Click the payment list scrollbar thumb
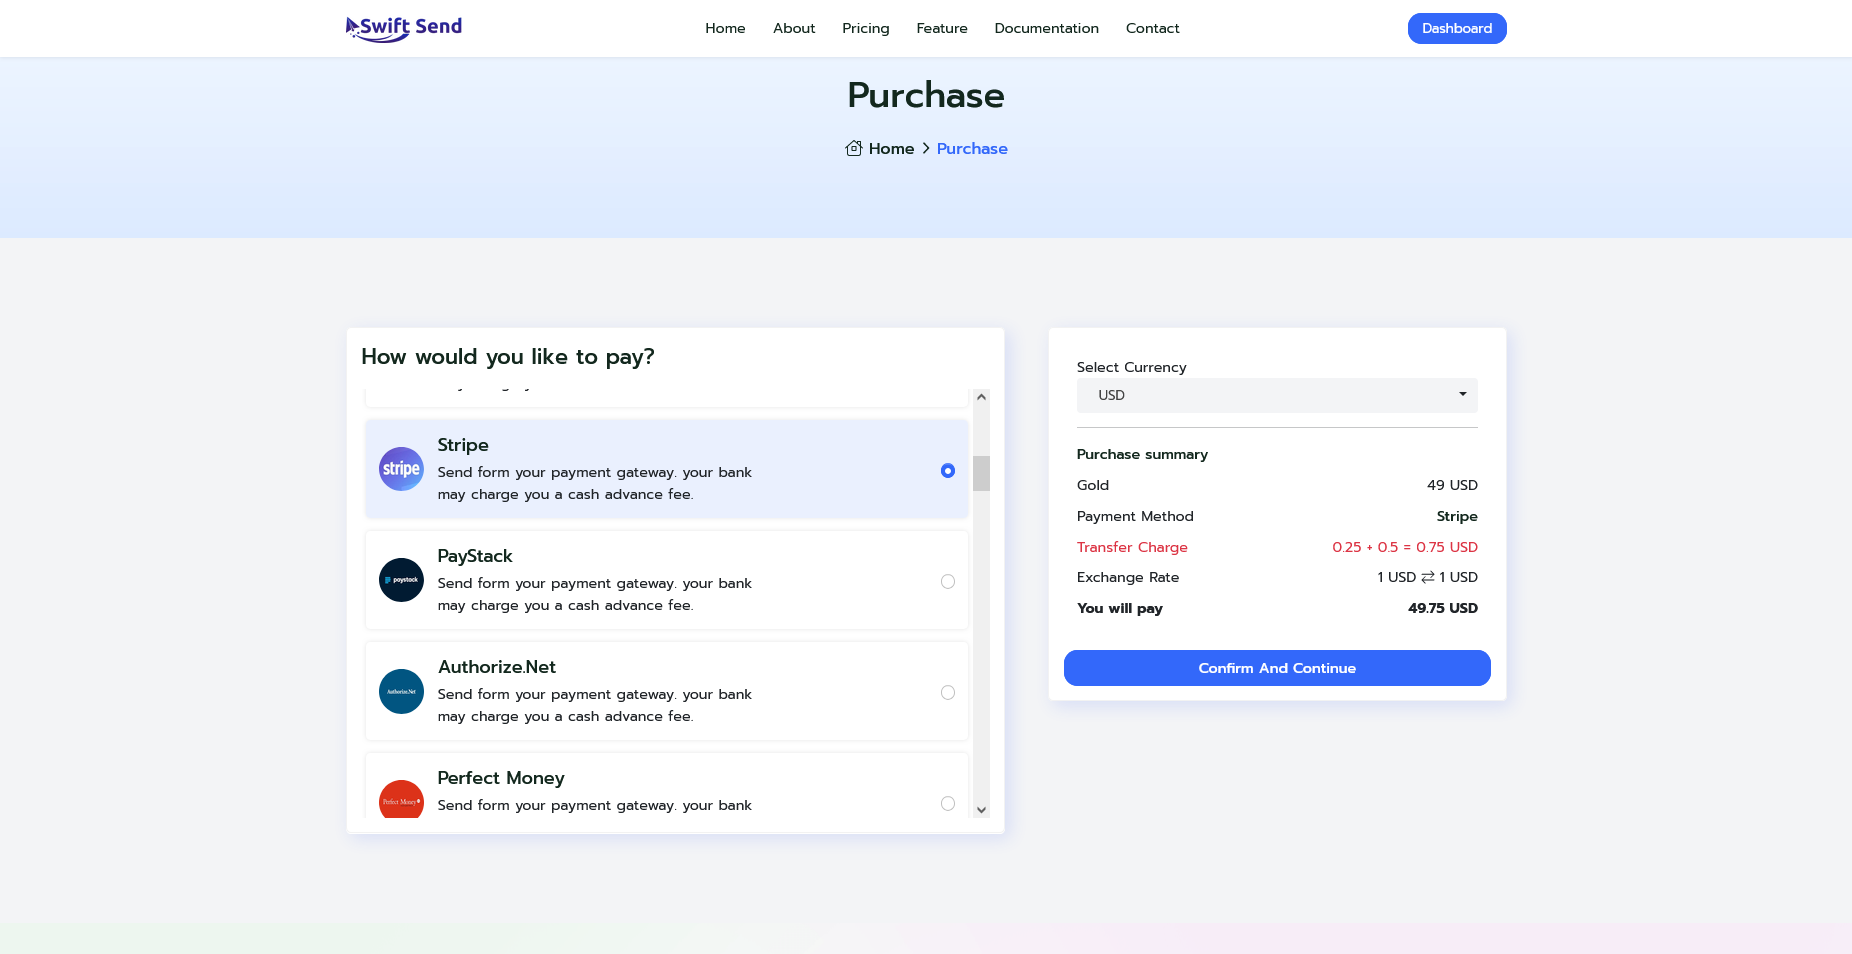 [x=981, y=473]
